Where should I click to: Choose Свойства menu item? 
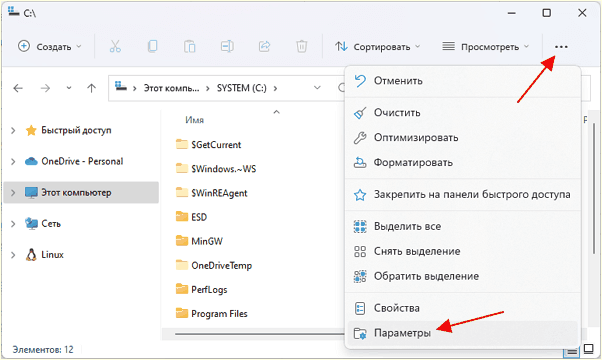click(463, 308)
